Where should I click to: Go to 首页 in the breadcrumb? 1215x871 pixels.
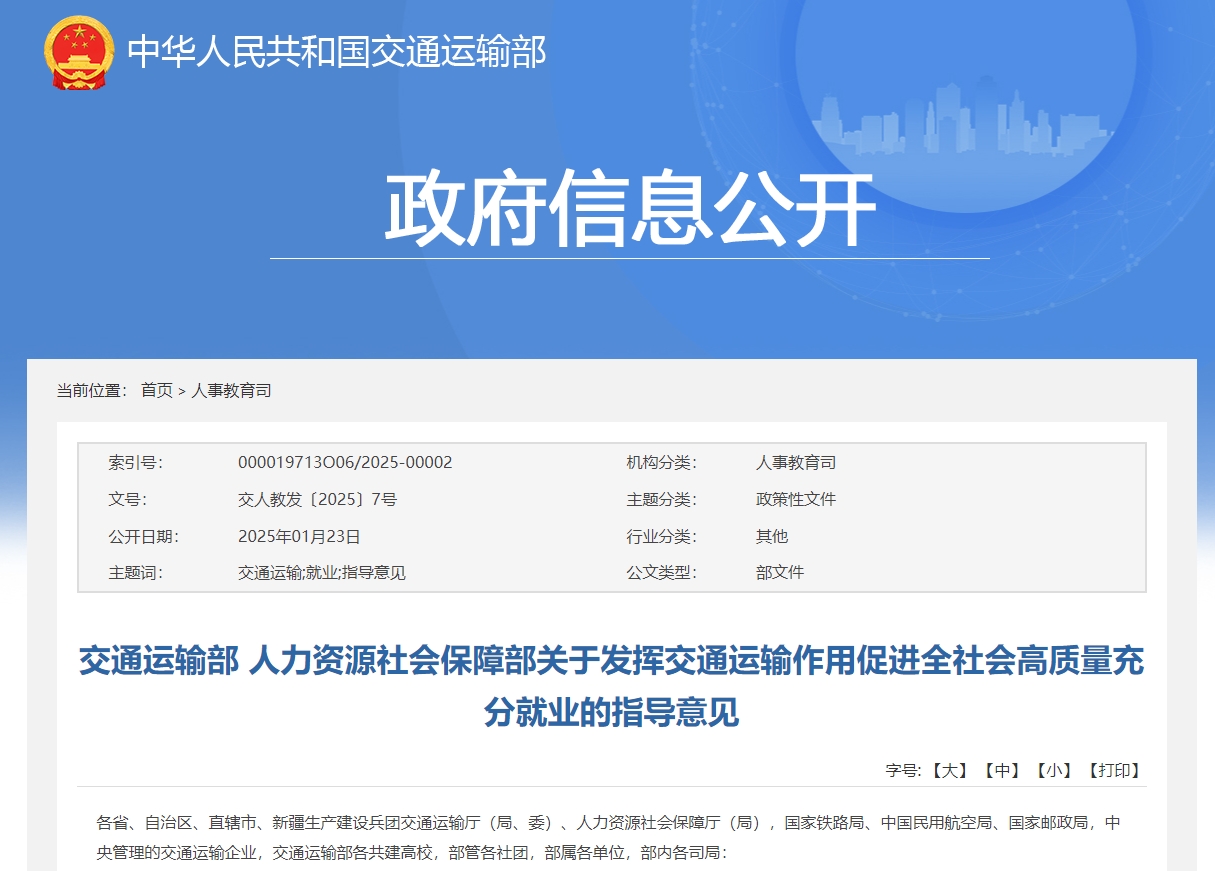(156, 390)
